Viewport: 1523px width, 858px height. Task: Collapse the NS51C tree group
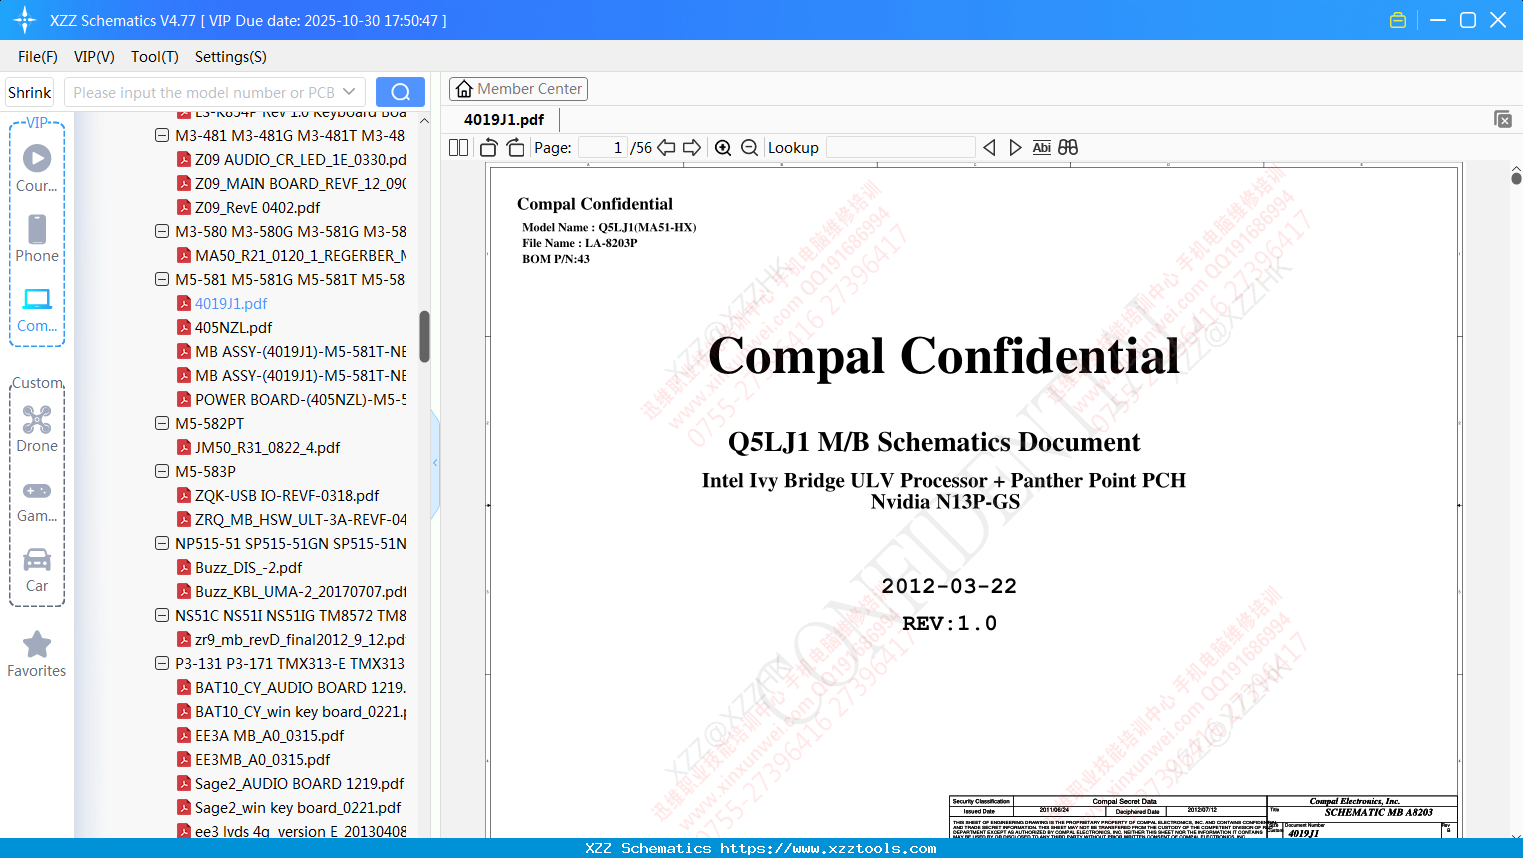162,615
